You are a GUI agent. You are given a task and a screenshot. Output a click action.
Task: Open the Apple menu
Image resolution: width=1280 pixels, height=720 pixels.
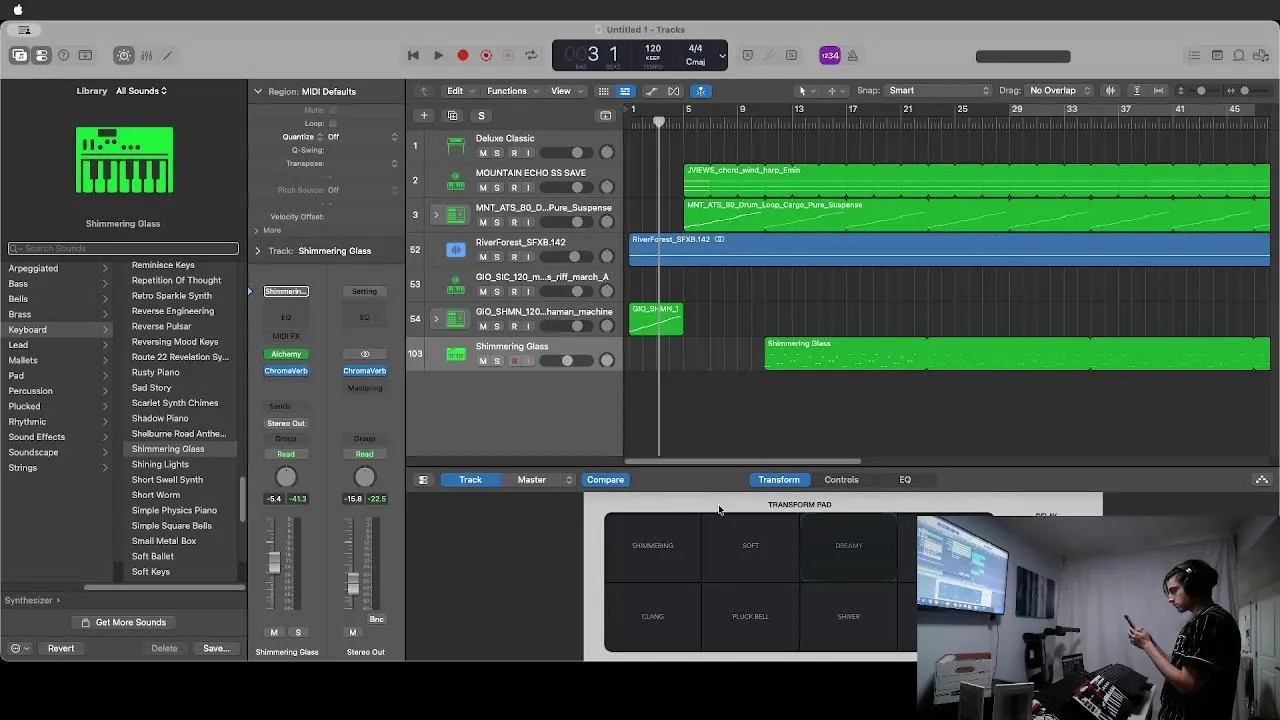[x=18, y=10]
